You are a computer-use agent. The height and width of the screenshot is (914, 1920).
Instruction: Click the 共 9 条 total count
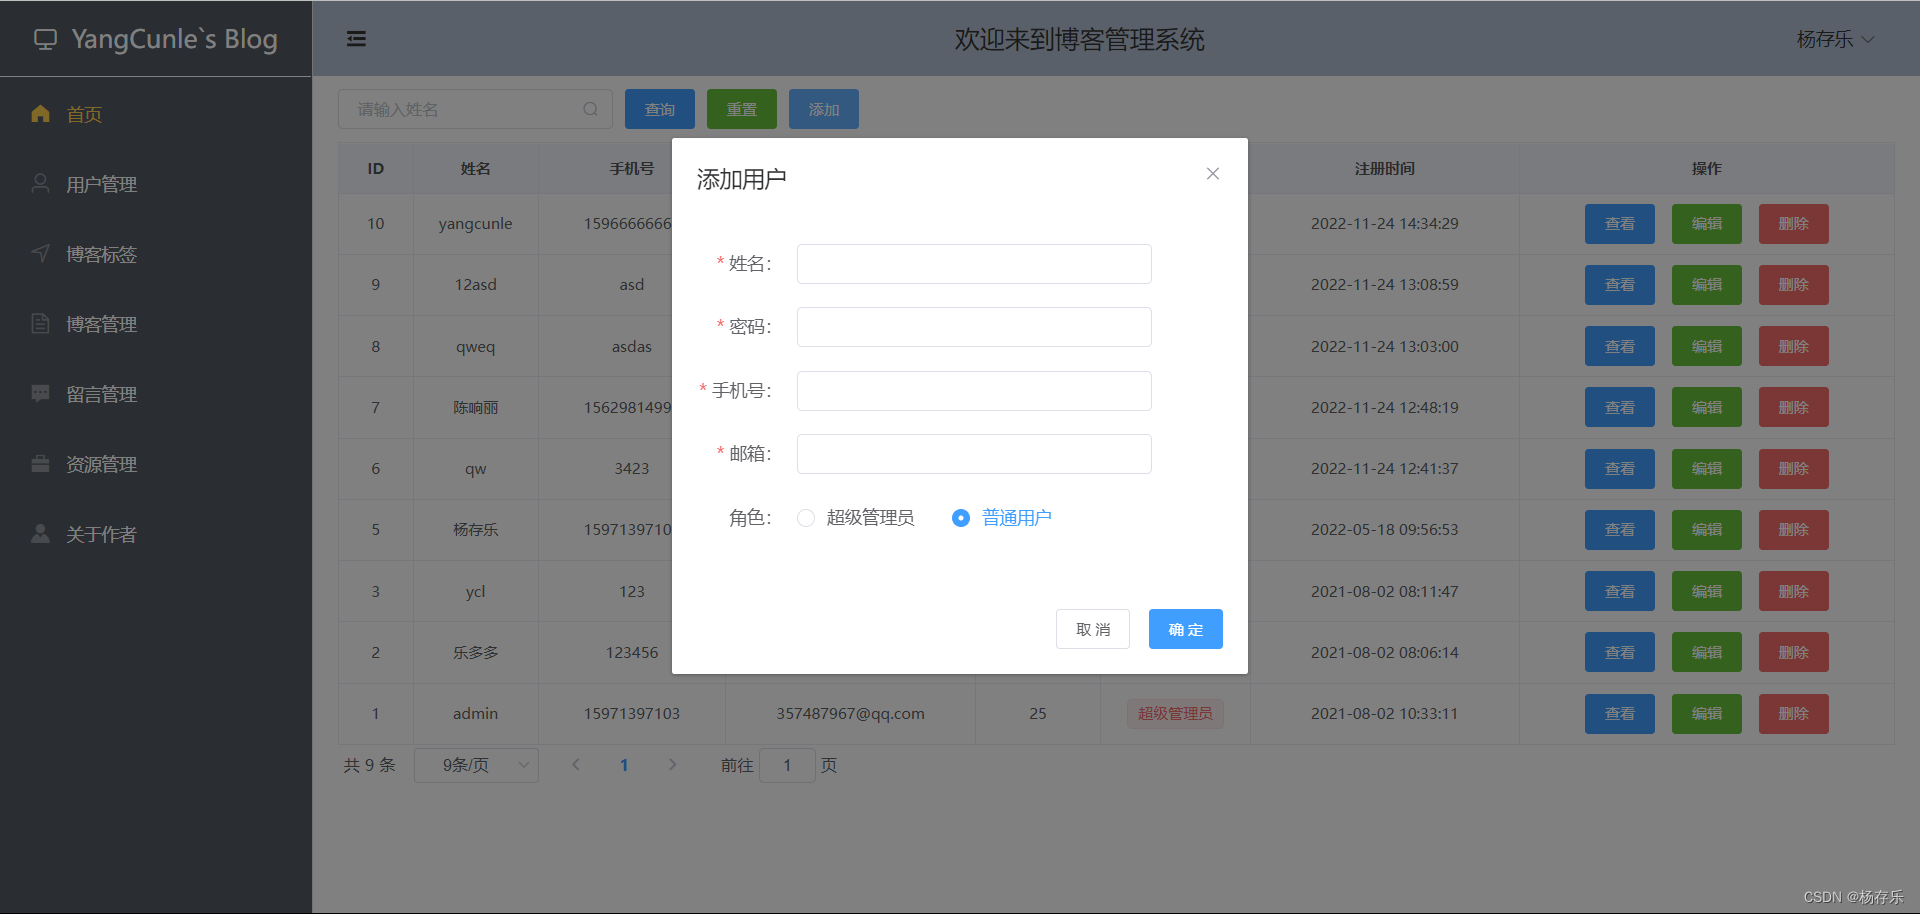coord(369,765)
